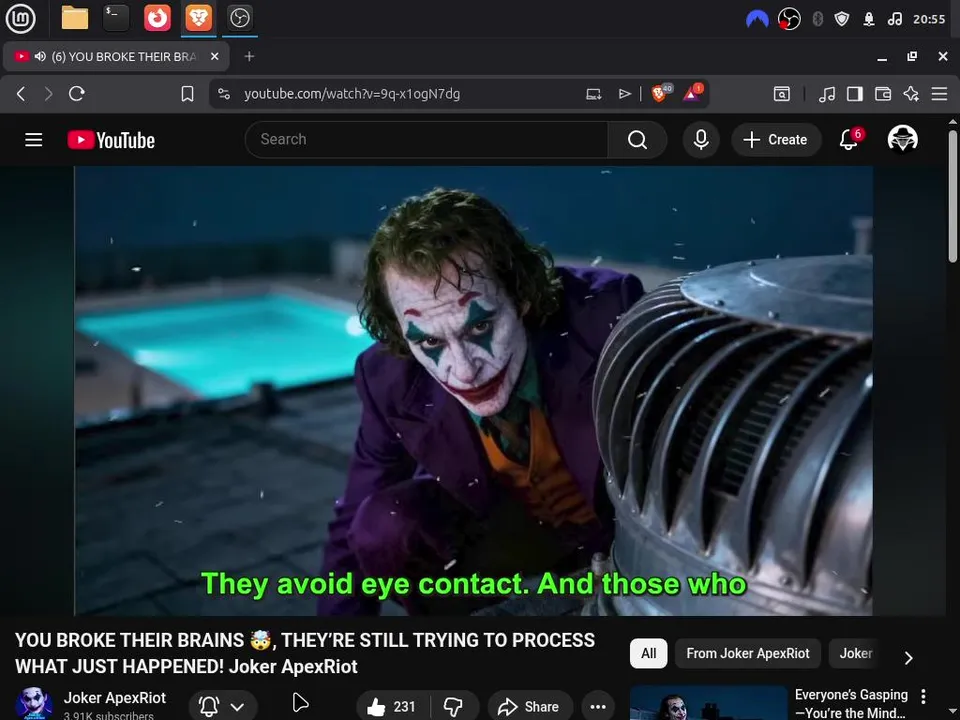Mute the tab via its speaker icon
Viewport: 960px width, 720px height.
40,56
